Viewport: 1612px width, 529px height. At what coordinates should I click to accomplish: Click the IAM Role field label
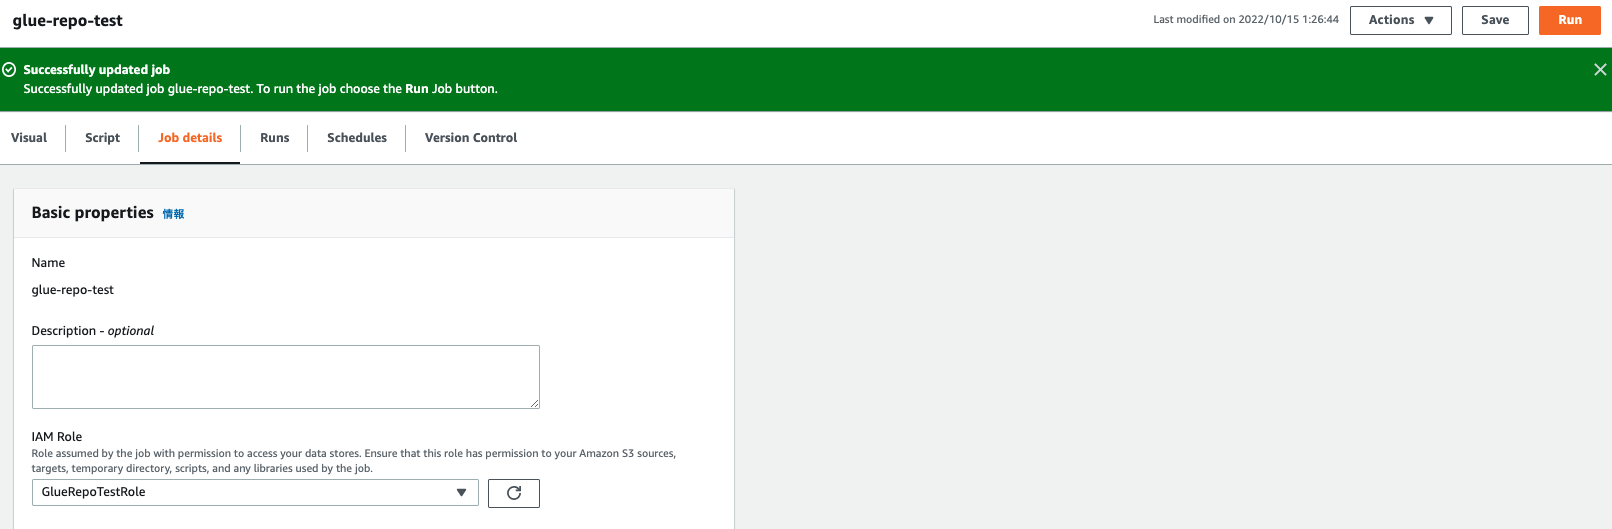coord(57,437)
